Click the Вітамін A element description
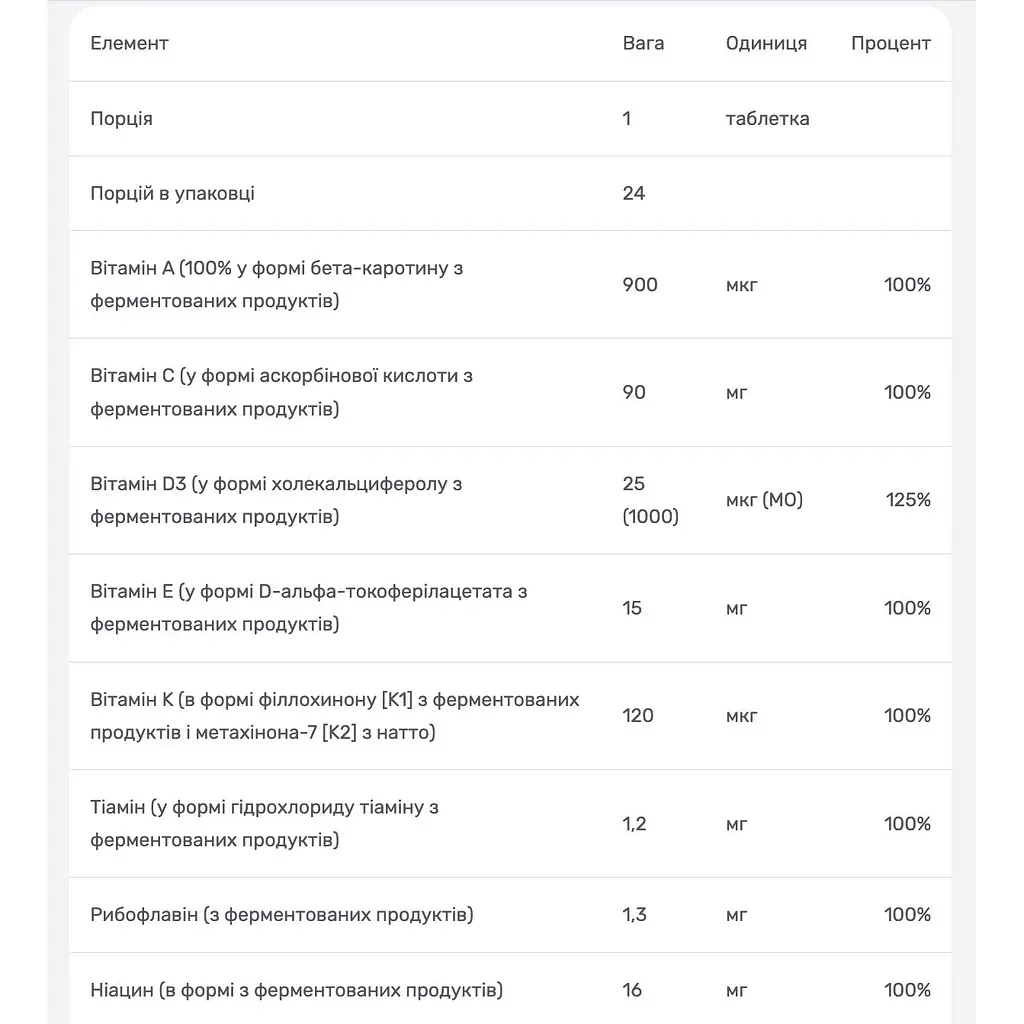 tap(276, 284)
